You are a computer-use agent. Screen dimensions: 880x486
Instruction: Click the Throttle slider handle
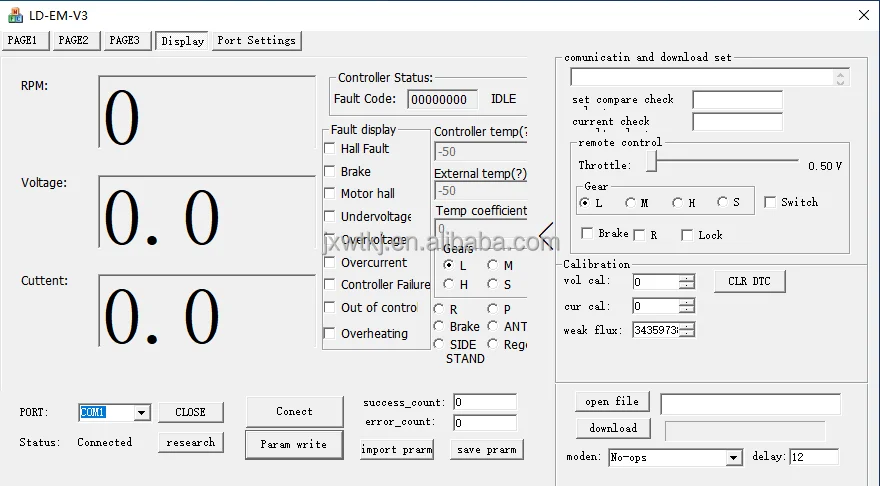(652, 162)
